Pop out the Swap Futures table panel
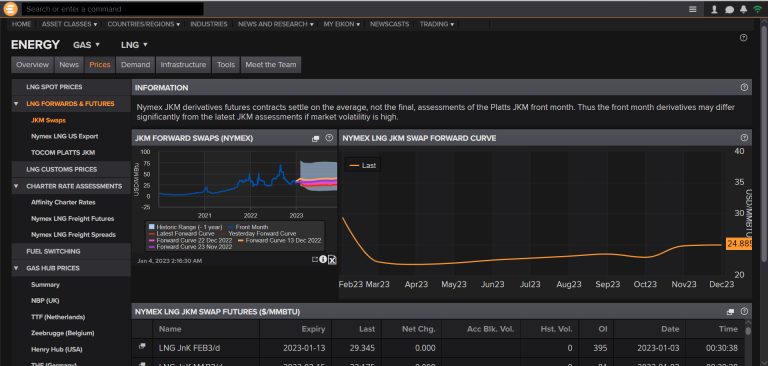 point(731,312)
